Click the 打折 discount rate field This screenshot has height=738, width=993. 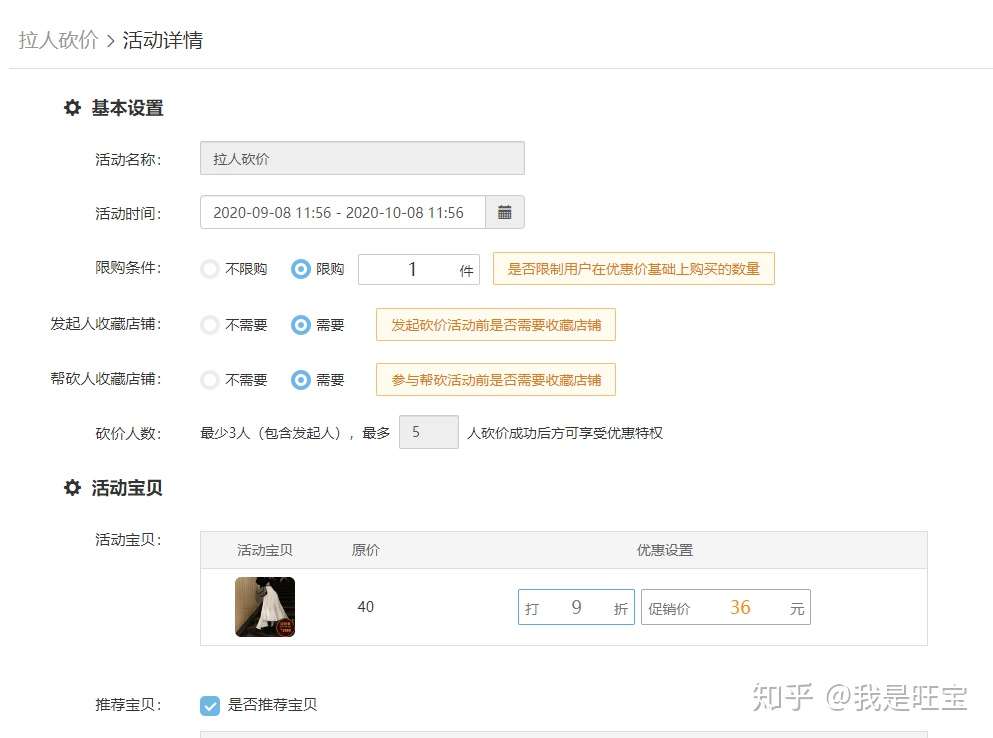coord(576,608)
